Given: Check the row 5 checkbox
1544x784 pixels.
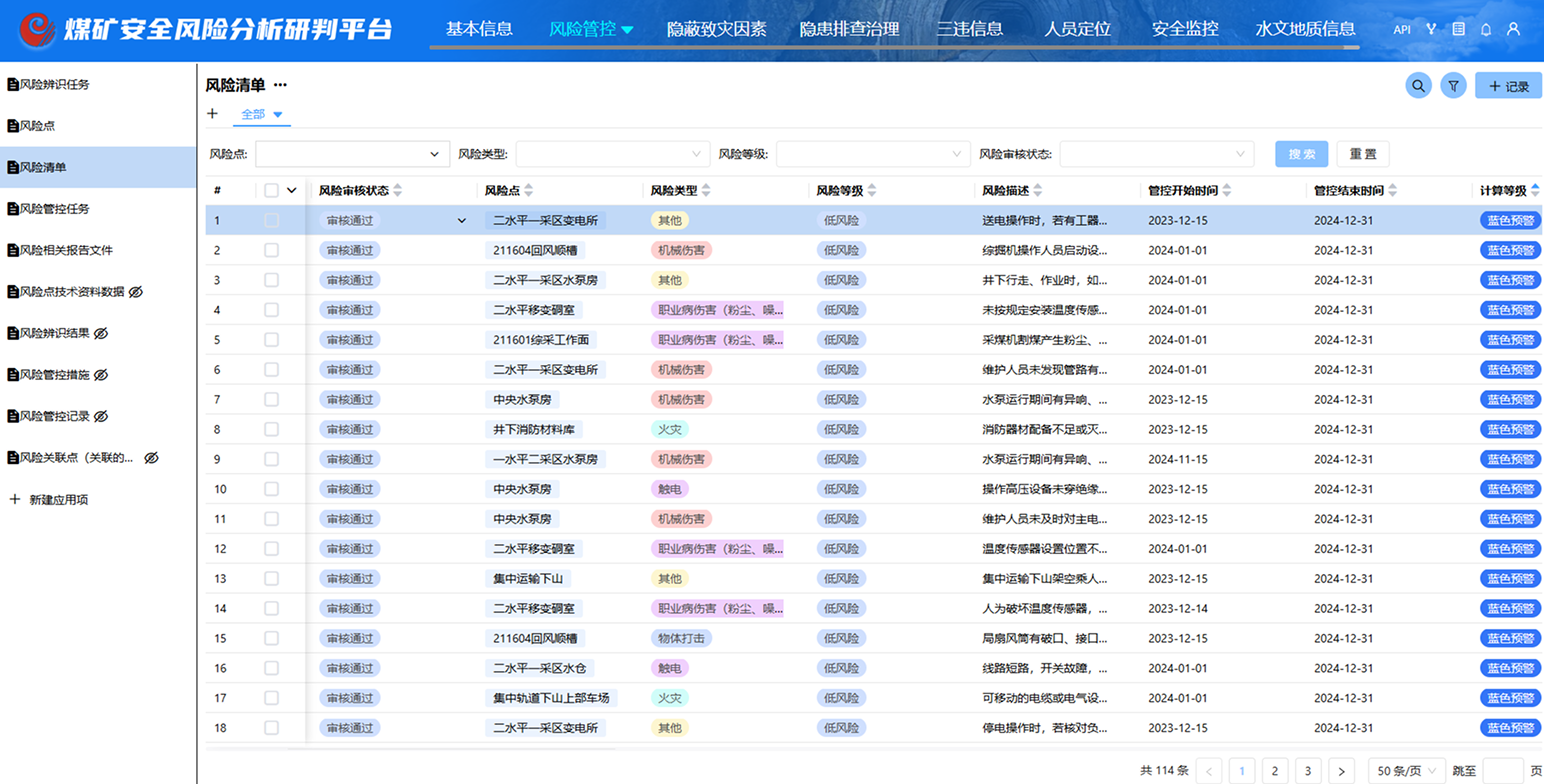Looking at the screenshot, I should click(x=271, y=340).
